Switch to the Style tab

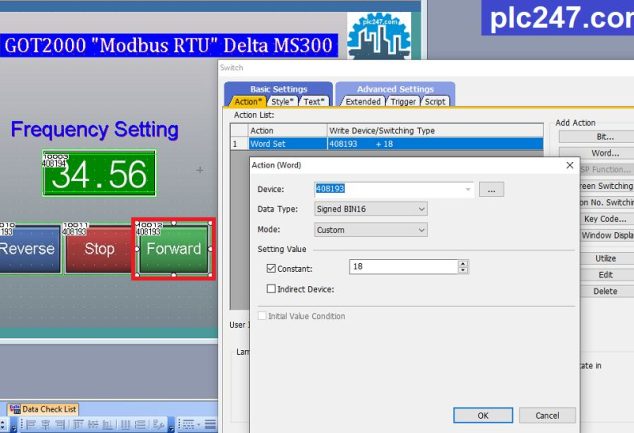[x=282, y=101]
